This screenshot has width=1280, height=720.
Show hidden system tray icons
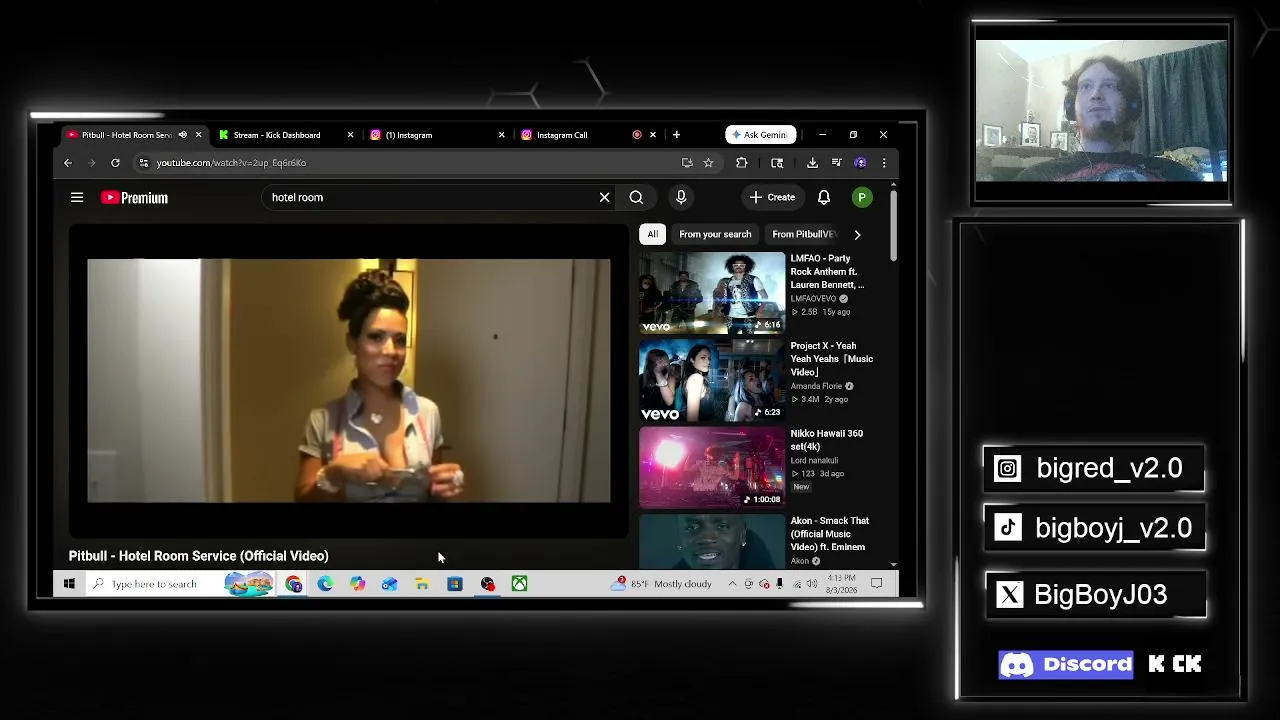point(732,584)
